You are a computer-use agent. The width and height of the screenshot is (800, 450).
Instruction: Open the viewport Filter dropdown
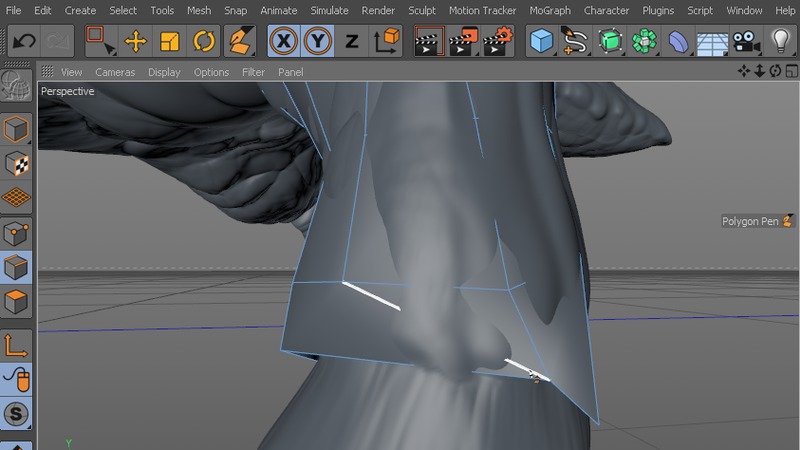pos(254,72)
